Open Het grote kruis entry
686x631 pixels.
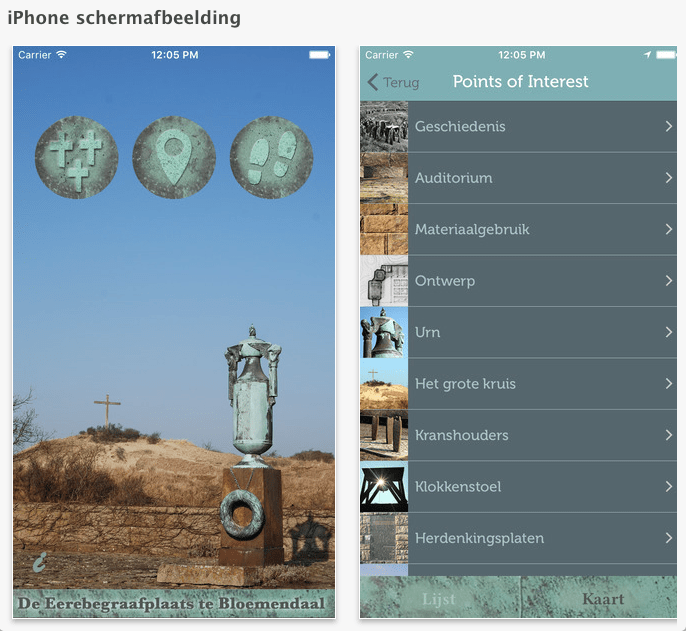[x=518, y=384]
